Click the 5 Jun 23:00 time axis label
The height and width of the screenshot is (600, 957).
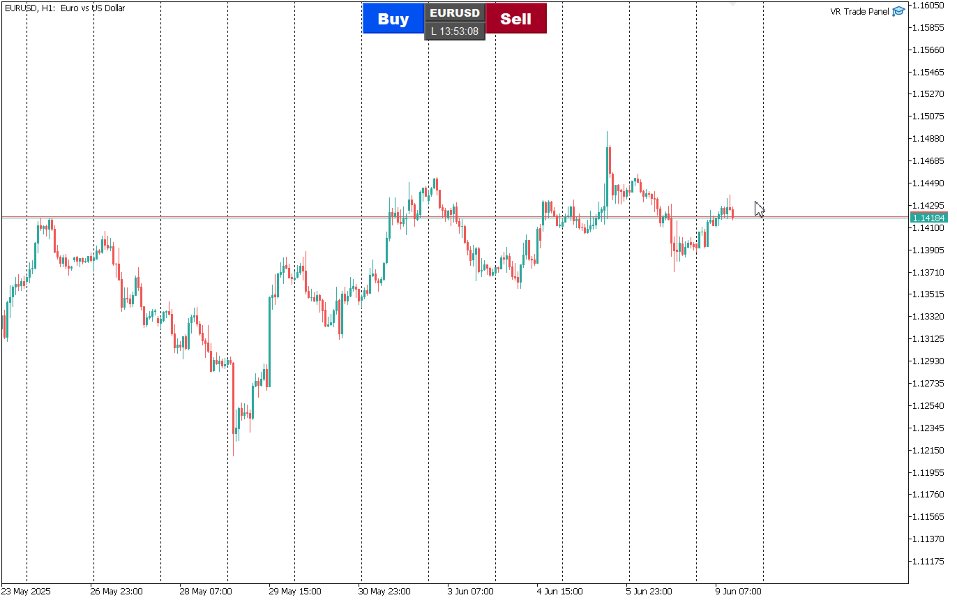coord(649,591)
